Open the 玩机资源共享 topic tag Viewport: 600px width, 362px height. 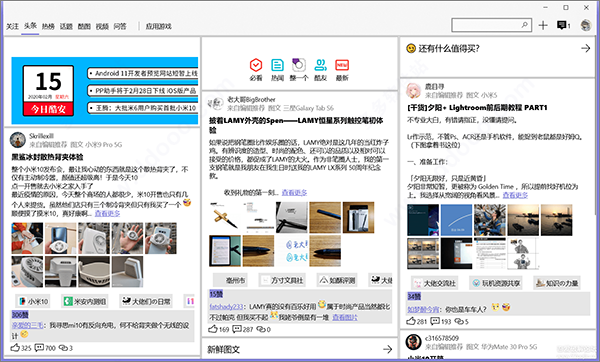point(496,283)
